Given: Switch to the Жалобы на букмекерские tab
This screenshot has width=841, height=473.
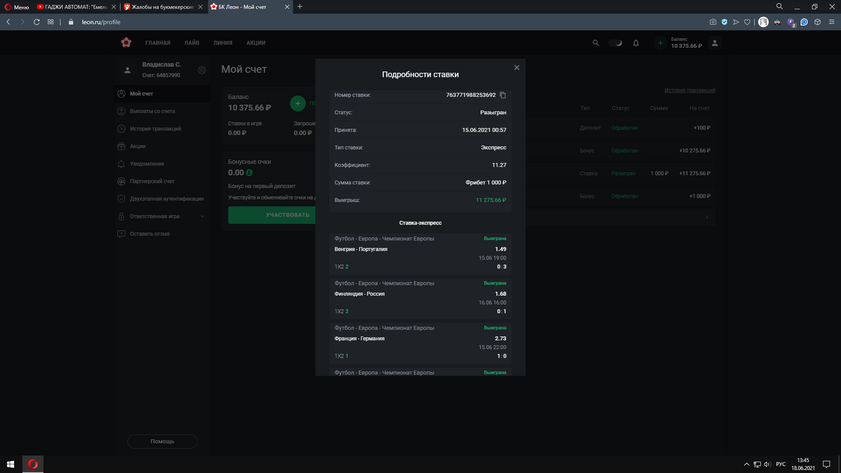Looking at the screenshot, I should (163, 7).
